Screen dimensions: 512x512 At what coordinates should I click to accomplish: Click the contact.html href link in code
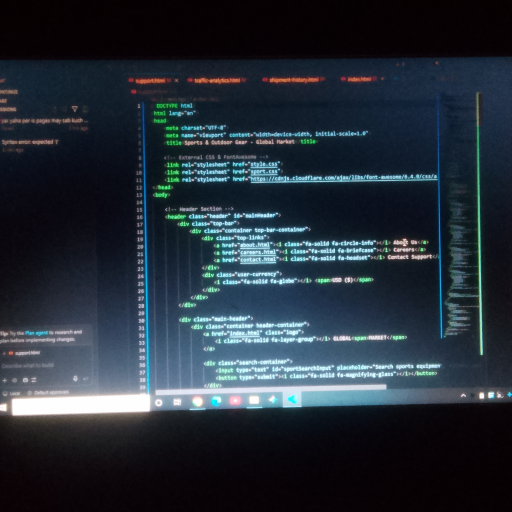[258, 259]
